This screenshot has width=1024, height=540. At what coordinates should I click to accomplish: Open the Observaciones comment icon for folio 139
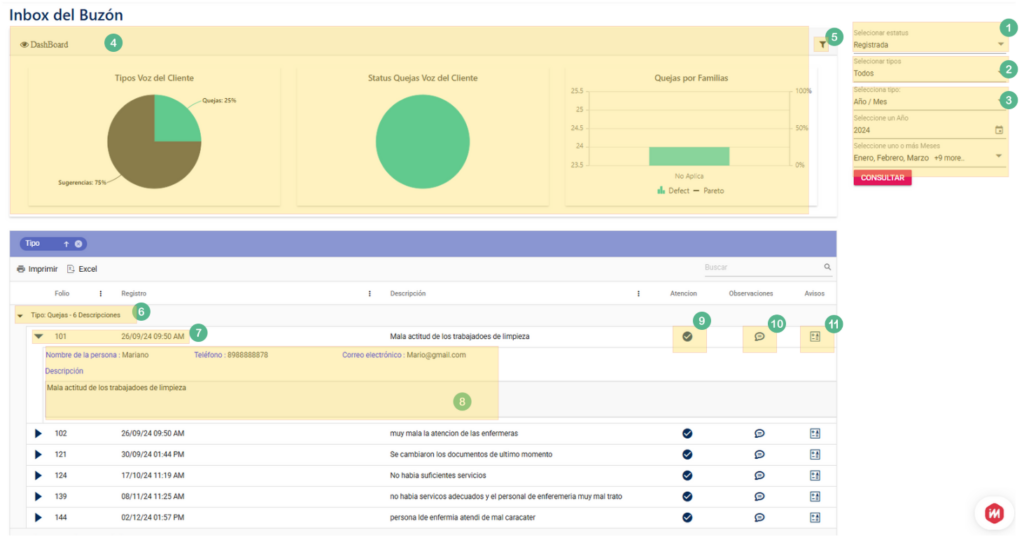(x=760, y=497)
